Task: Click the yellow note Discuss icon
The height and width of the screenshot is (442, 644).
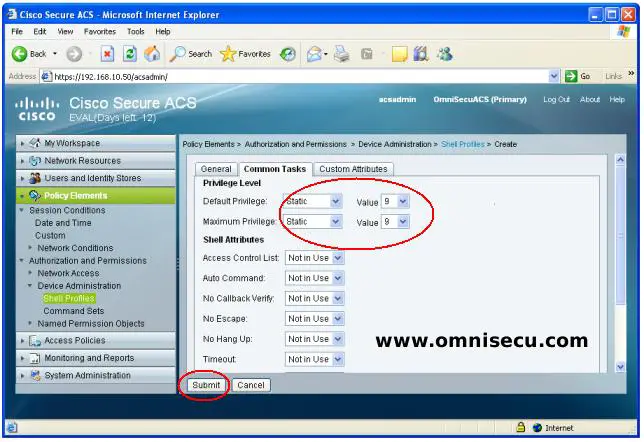Action: [399, 54]
